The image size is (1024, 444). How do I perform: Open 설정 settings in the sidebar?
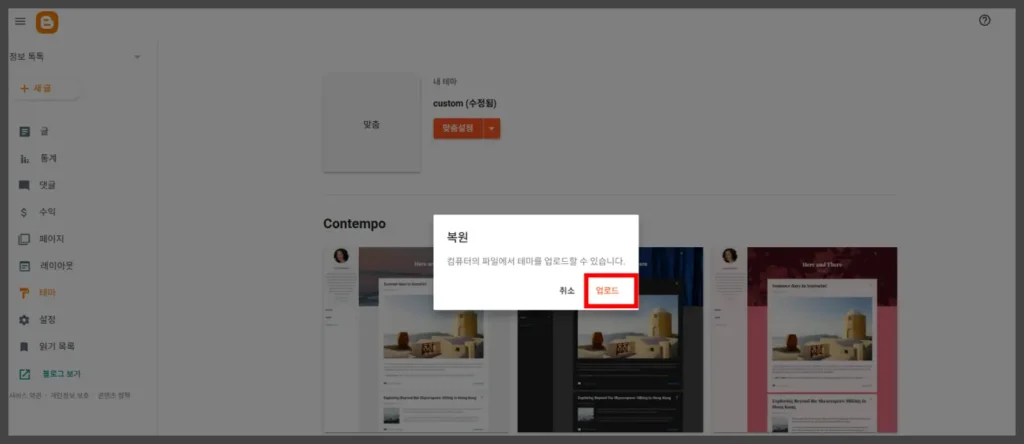pos(47,320)
